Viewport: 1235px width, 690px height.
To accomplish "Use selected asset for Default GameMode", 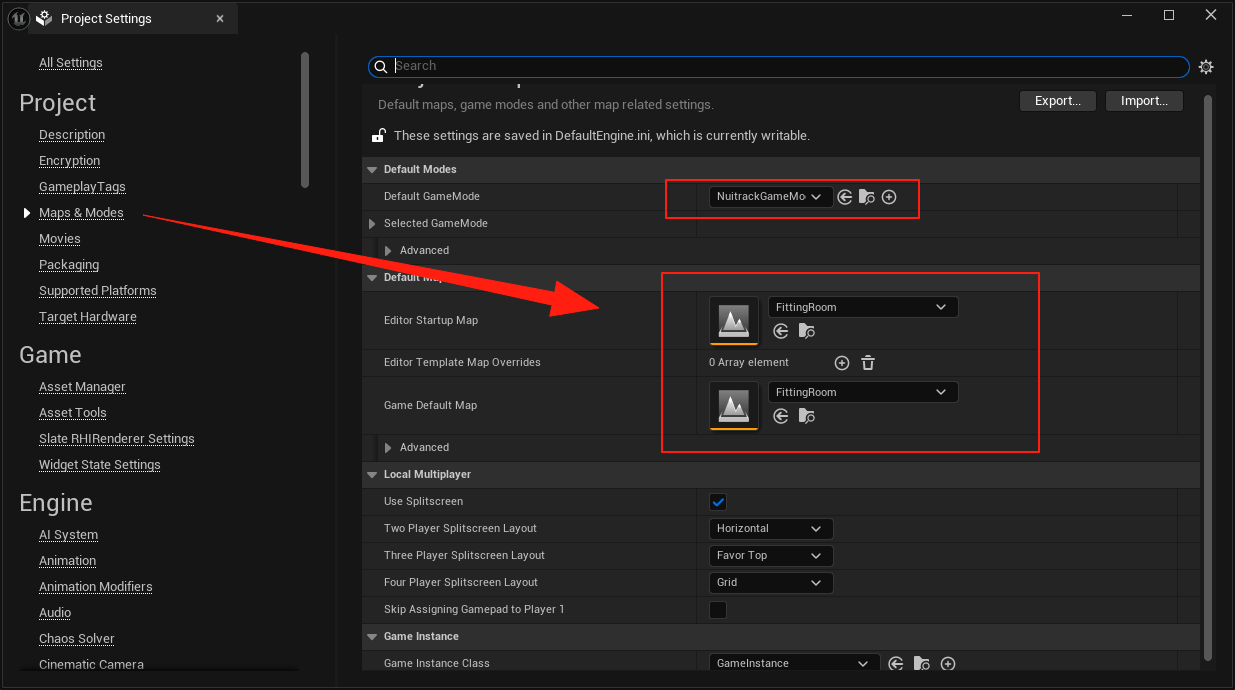I will coord(845,197).
